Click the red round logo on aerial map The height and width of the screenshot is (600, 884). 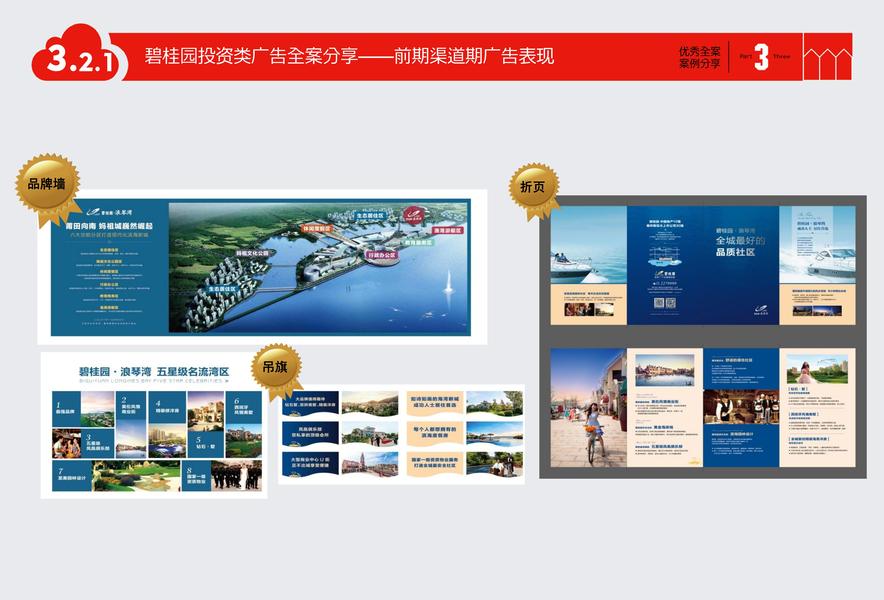pos(415,215)
